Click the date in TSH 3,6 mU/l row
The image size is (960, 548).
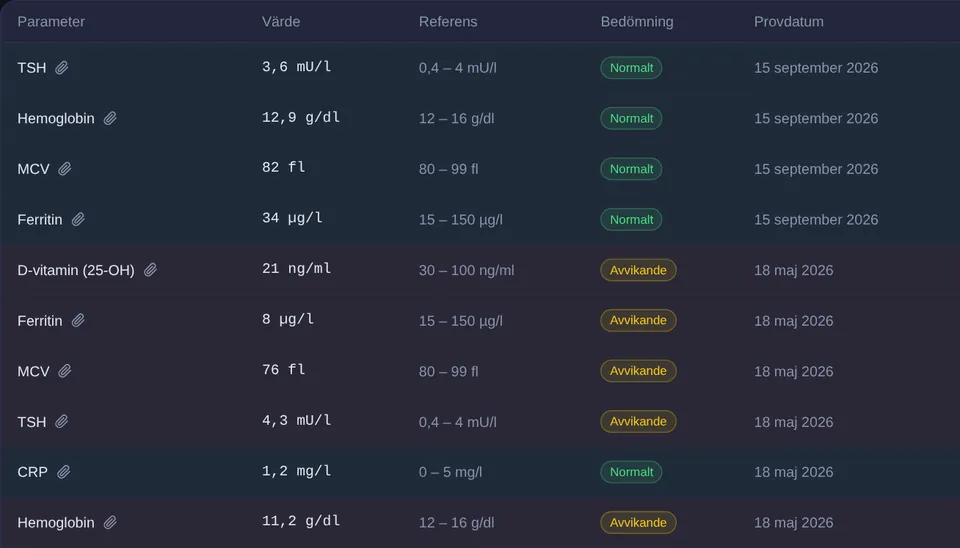816,68
